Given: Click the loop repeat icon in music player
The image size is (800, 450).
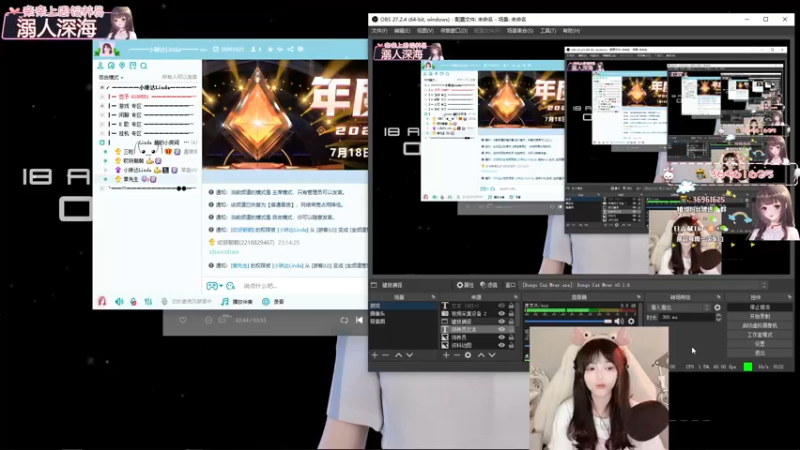Looking at the screenshot, I should [344, 320].
